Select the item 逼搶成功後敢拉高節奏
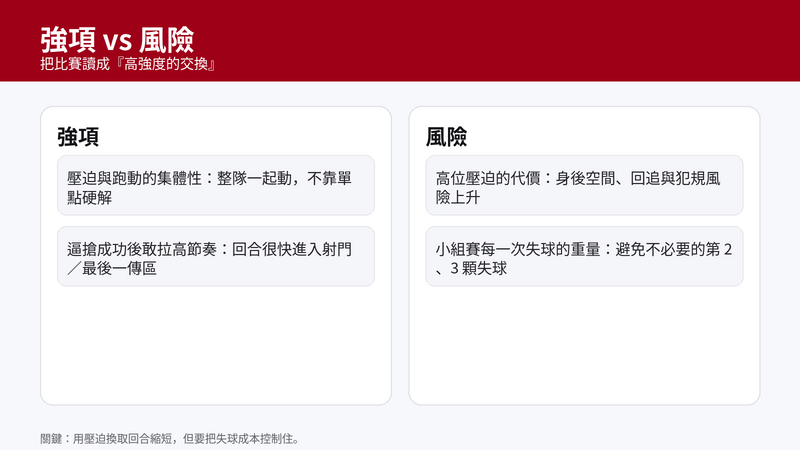 pos(216,257)
